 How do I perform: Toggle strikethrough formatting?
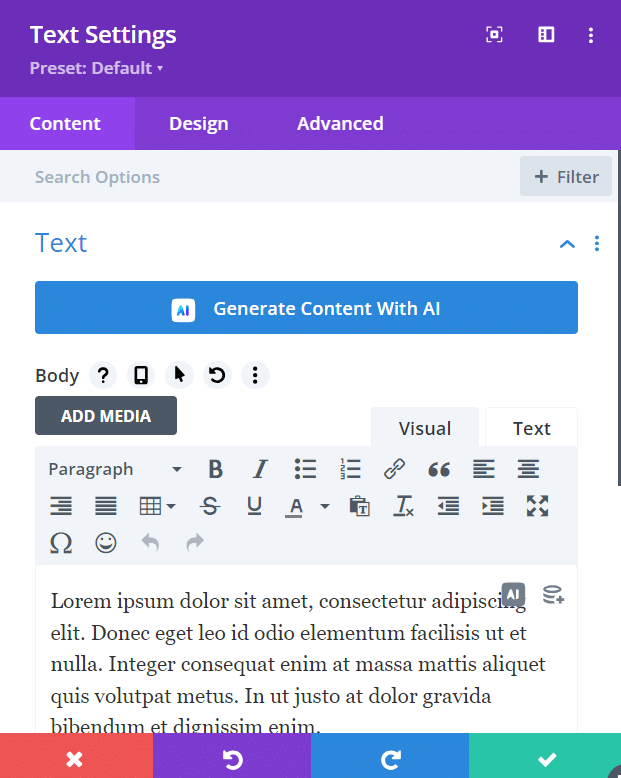[210, 506]
